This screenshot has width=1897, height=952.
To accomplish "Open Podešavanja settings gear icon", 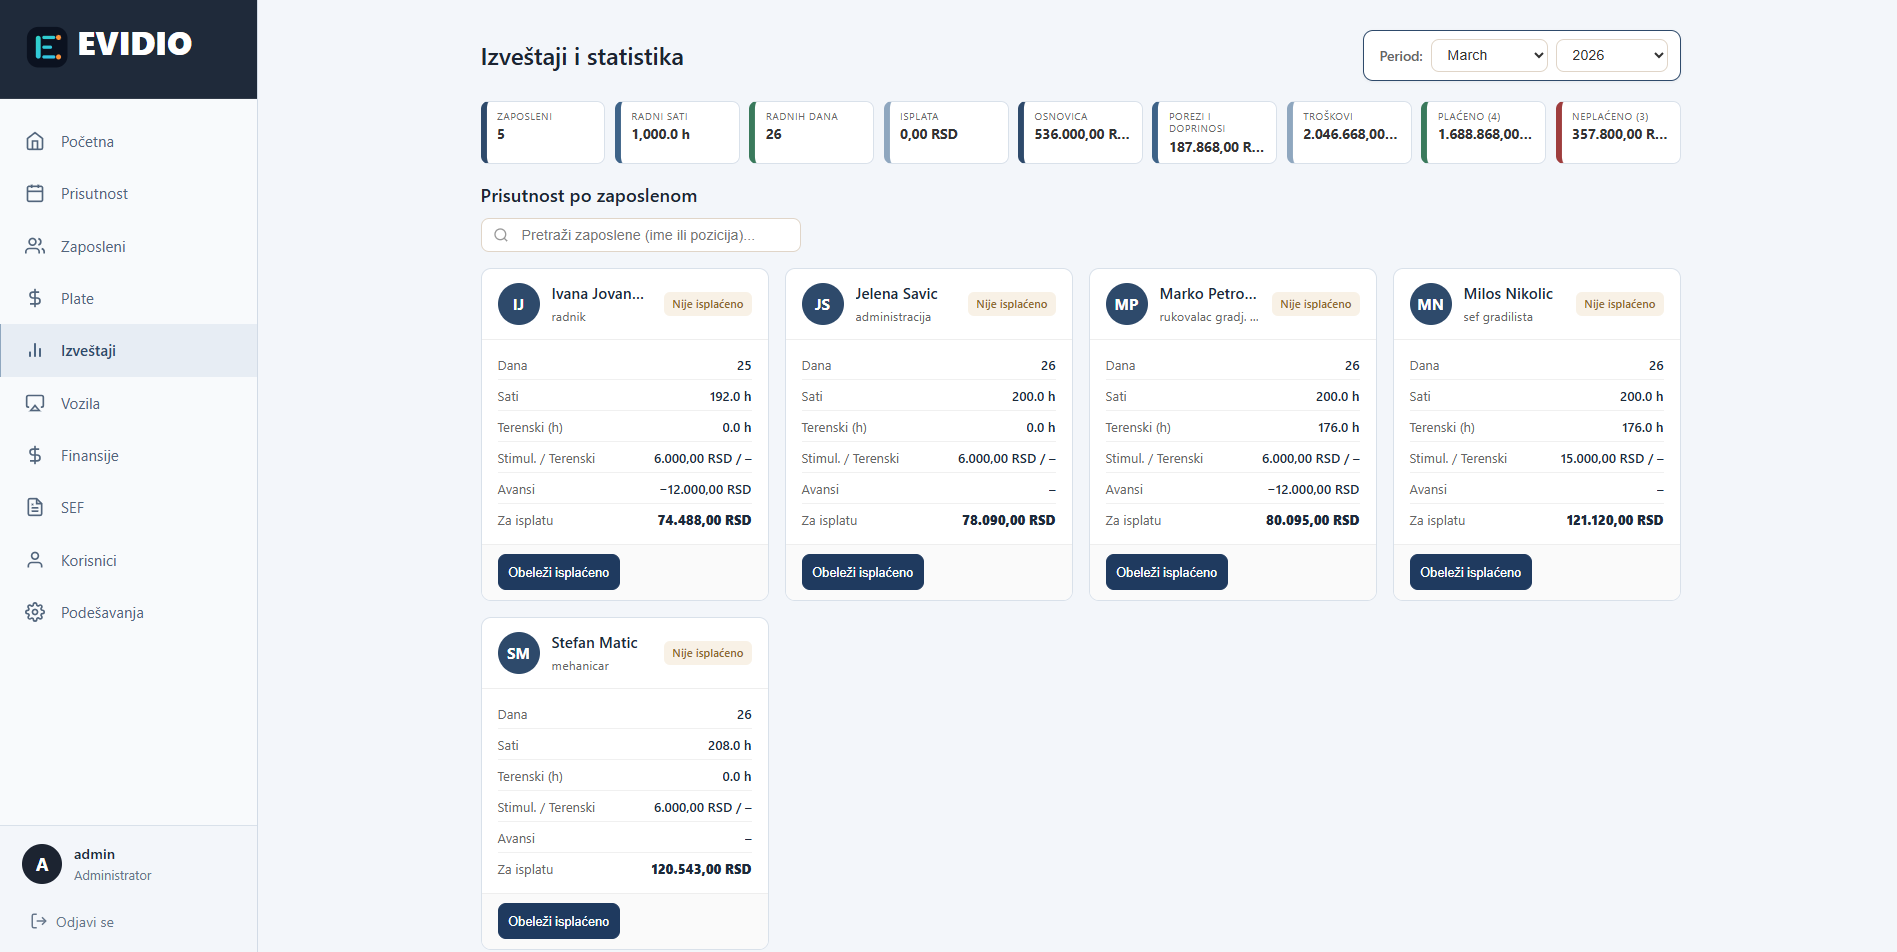I will point(36,612).
